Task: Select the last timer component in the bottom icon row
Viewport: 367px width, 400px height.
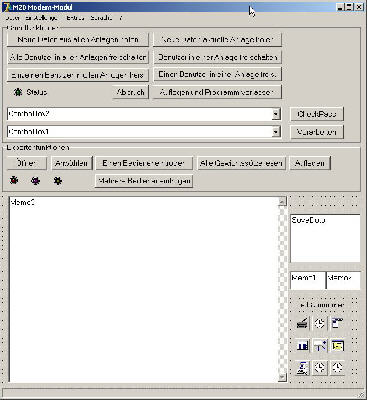Action: (337, 368)
